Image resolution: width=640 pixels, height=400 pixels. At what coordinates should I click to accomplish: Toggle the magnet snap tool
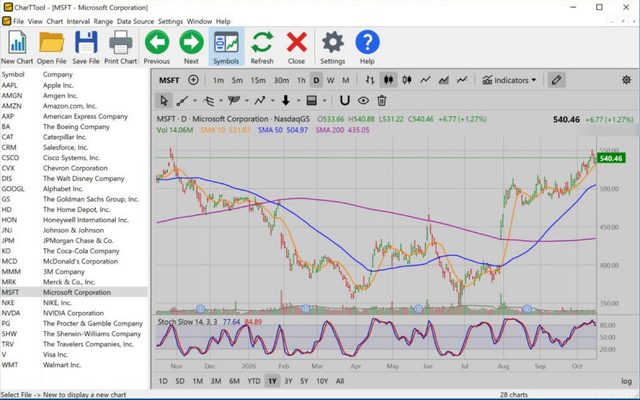pyautogui.click(x=345, y=100)
